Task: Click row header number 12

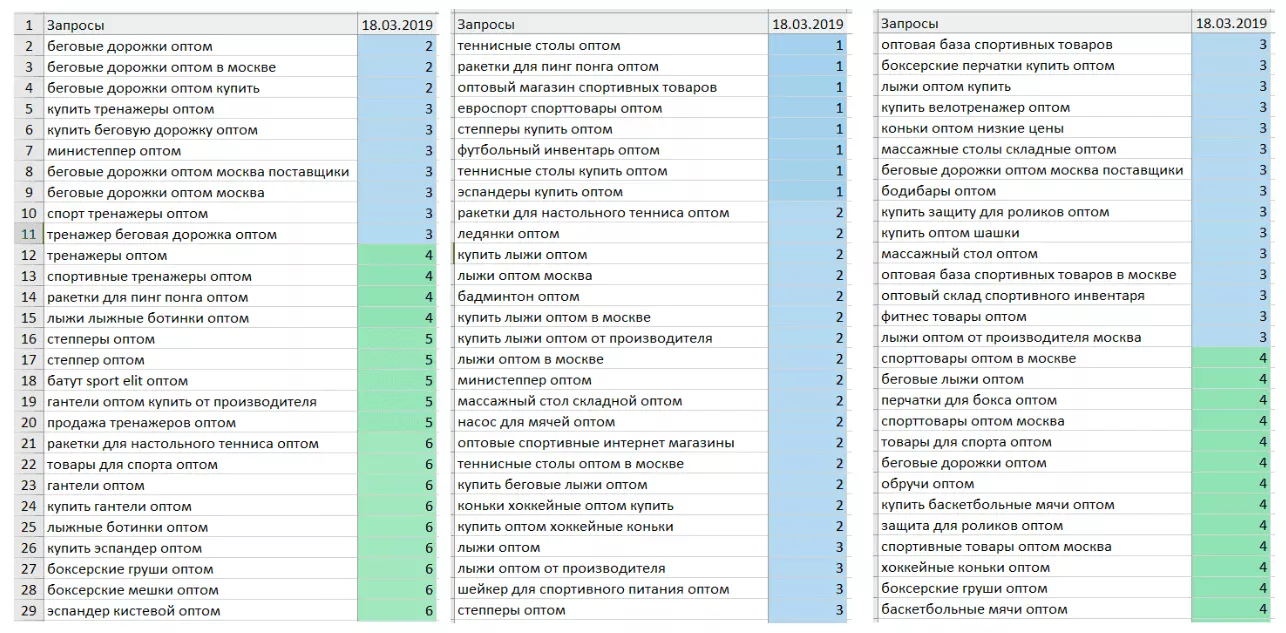Action: click(x=28, y=255)
